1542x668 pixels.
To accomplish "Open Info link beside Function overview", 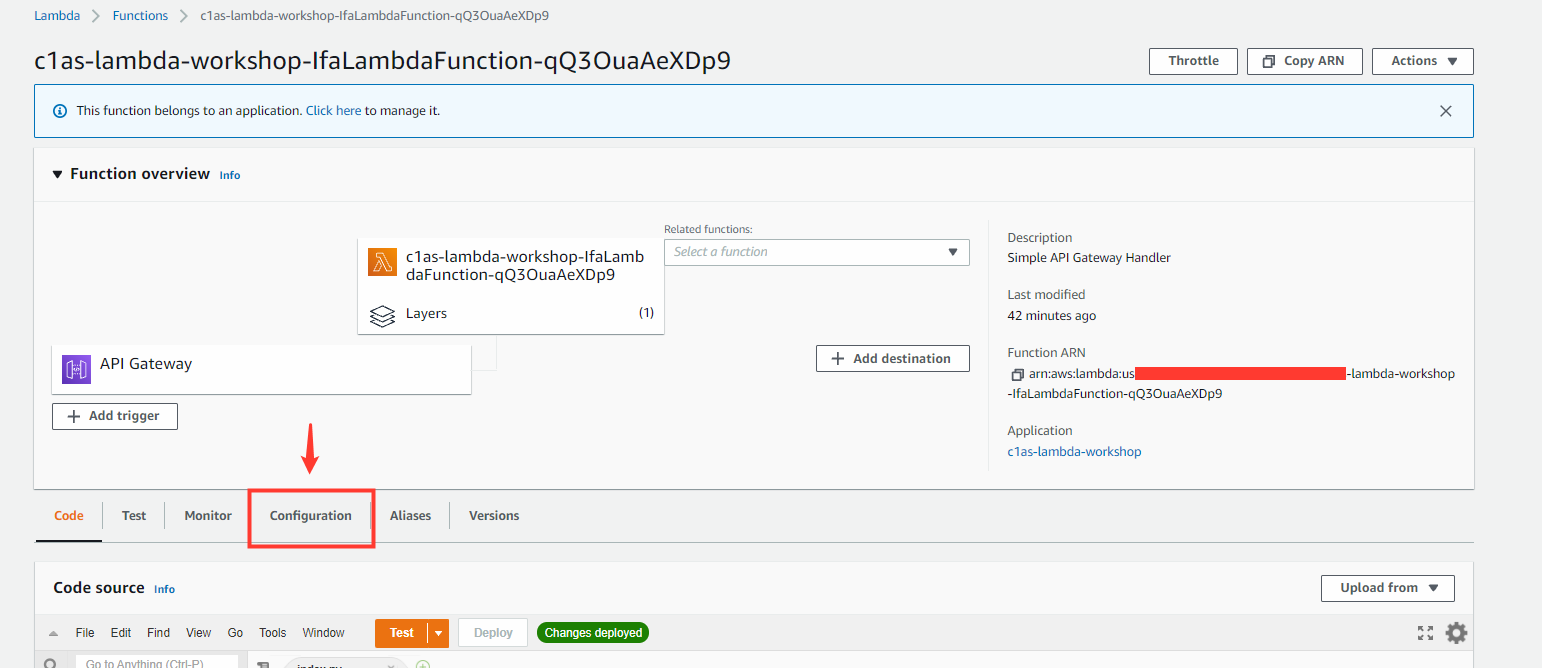I will (230, 175).
